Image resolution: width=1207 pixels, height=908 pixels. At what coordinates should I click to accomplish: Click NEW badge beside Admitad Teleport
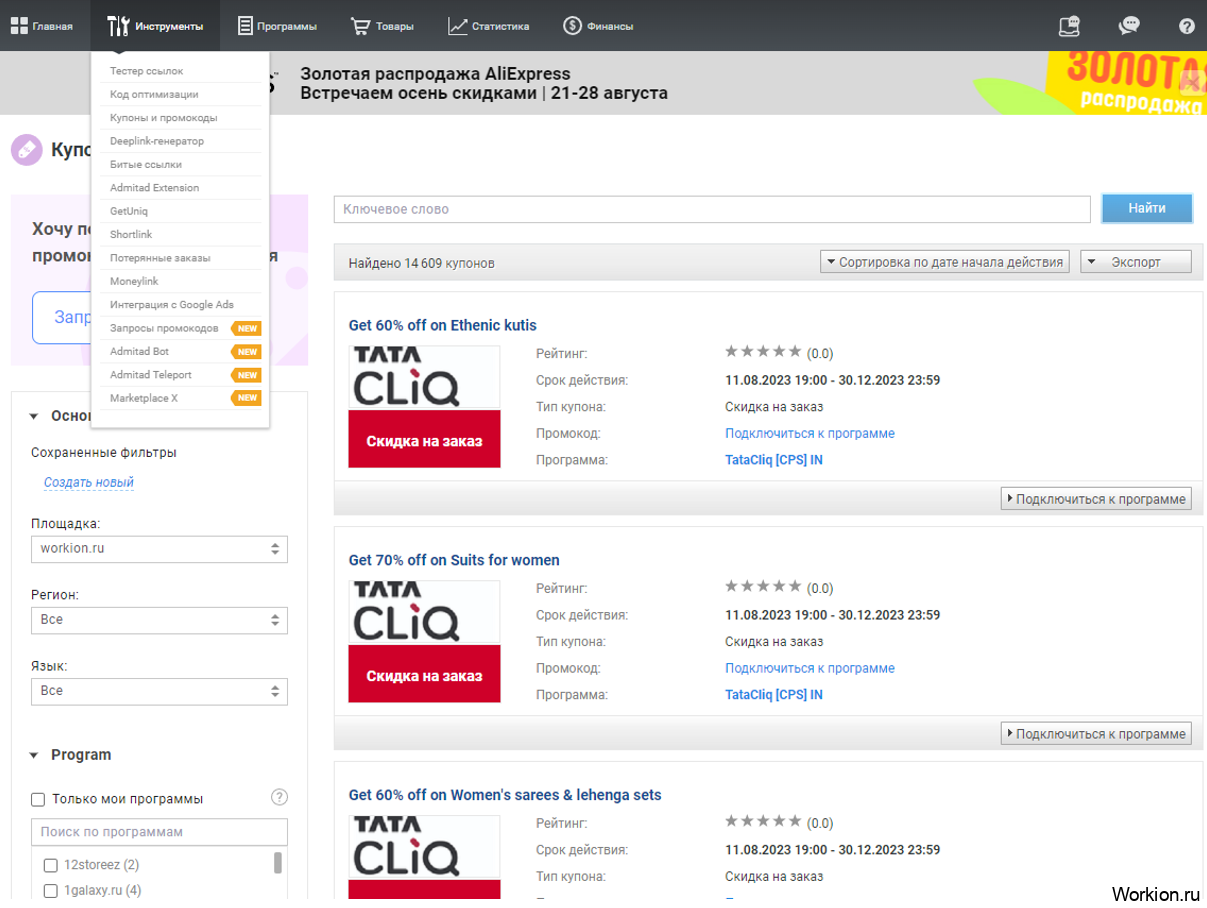pos(246,375)
